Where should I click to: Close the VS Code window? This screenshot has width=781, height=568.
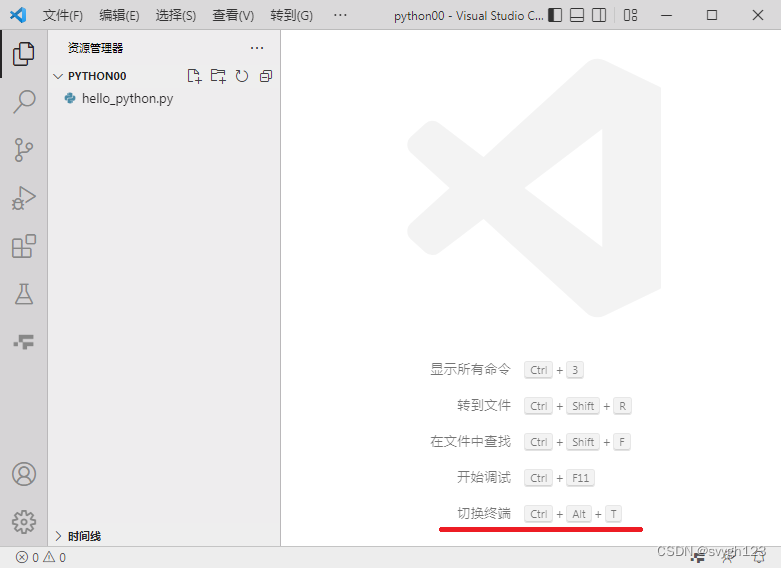coord(758,15)
